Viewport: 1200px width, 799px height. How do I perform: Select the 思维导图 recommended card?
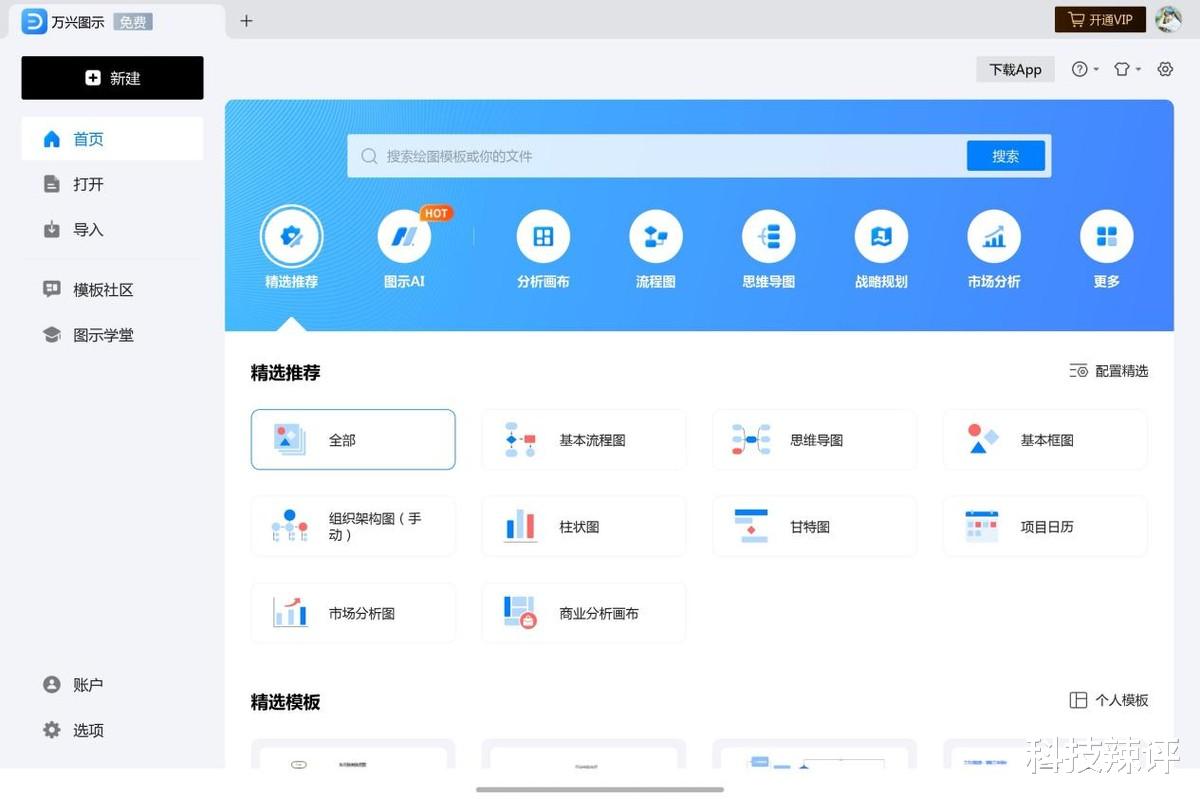click(814, 439)
